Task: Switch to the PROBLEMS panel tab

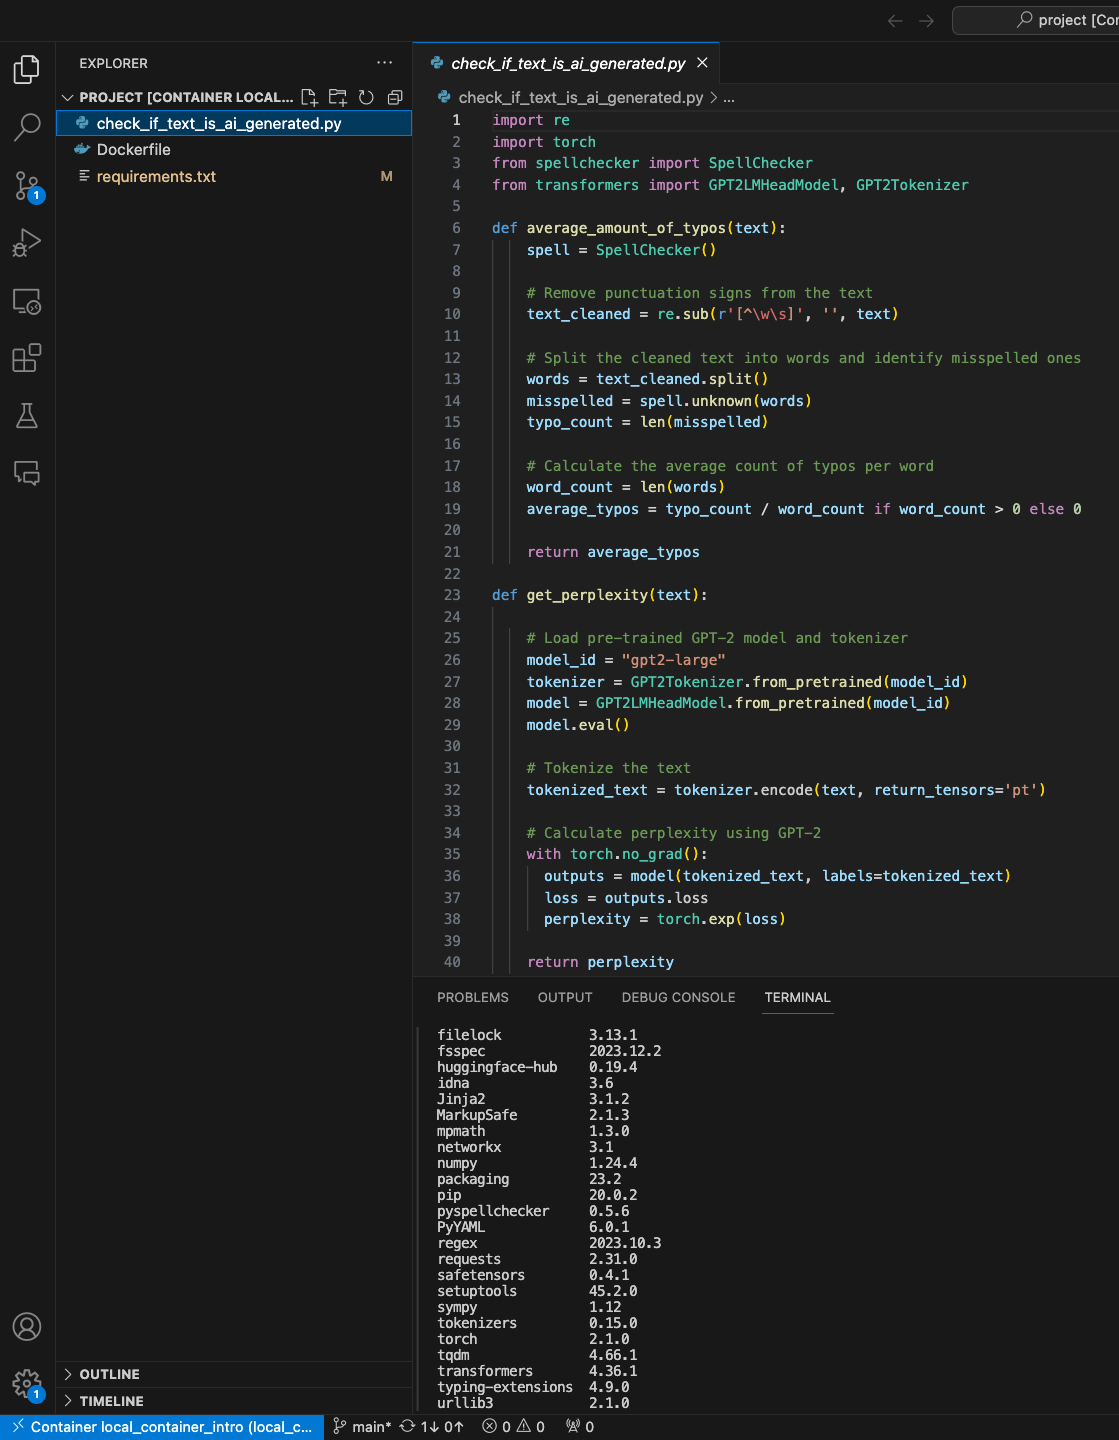Action: [x=472, y=997]
